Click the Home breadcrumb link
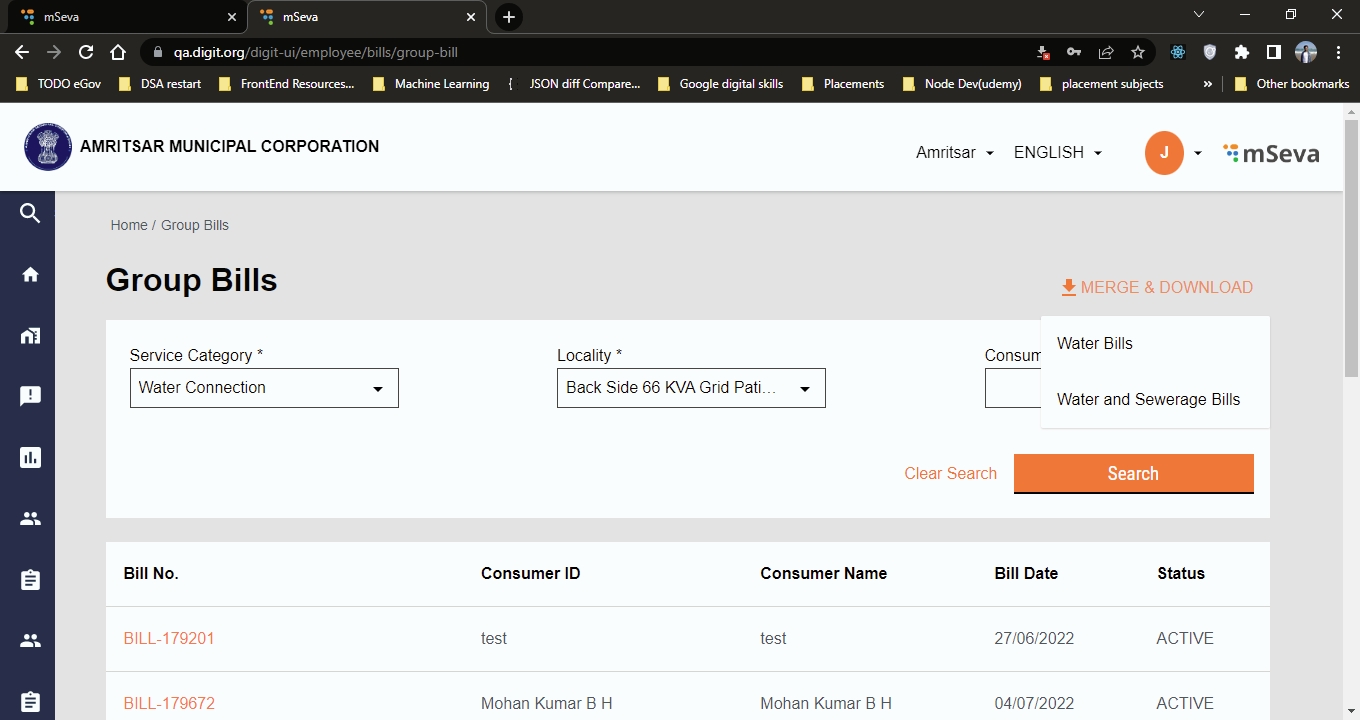 click(x=129, y=225)
